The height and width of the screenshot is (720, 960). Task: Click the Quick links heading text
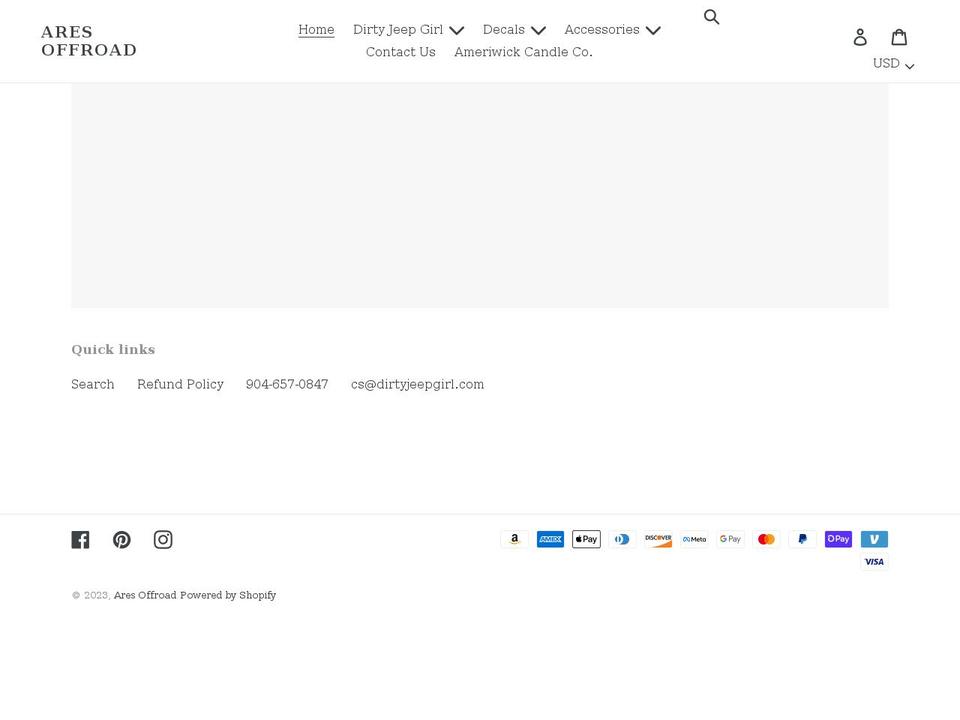tap(113, 350)
